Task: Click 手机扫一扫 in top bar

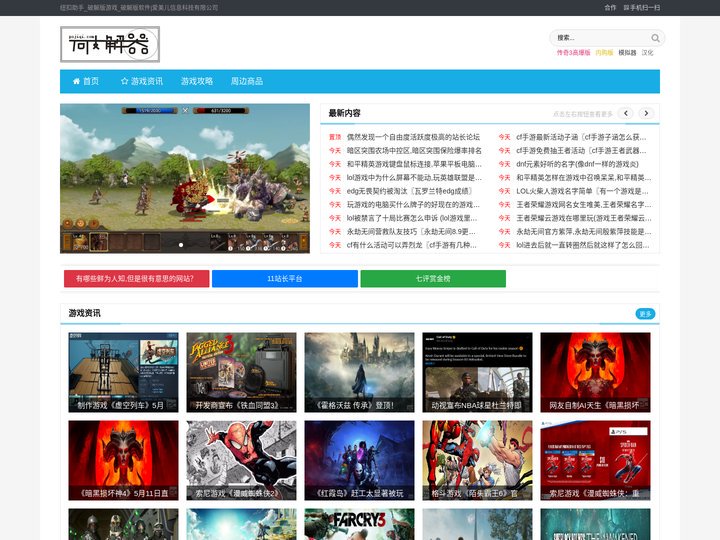Action: pos(641,7)
